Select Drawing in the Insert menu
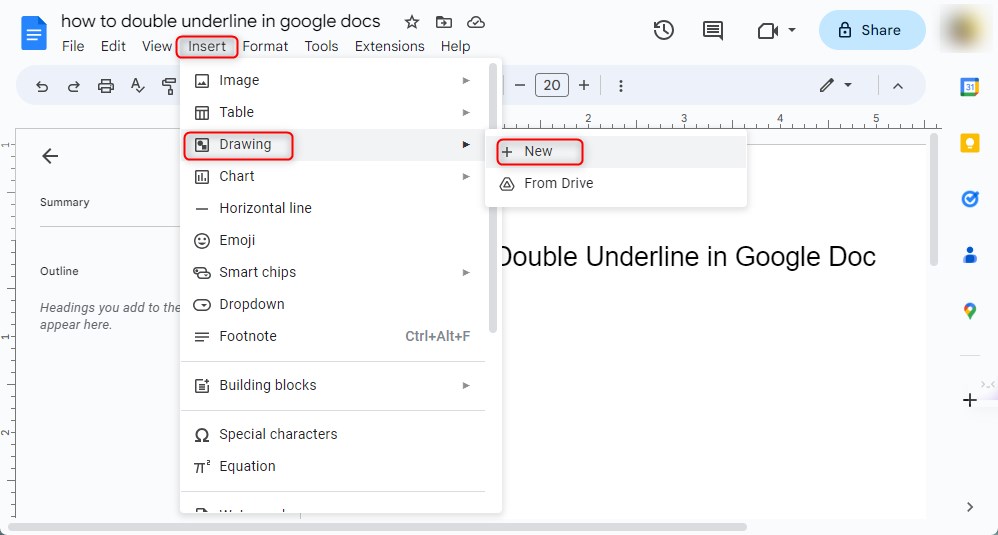Screen dimensions: 998x535 (333, 145)
